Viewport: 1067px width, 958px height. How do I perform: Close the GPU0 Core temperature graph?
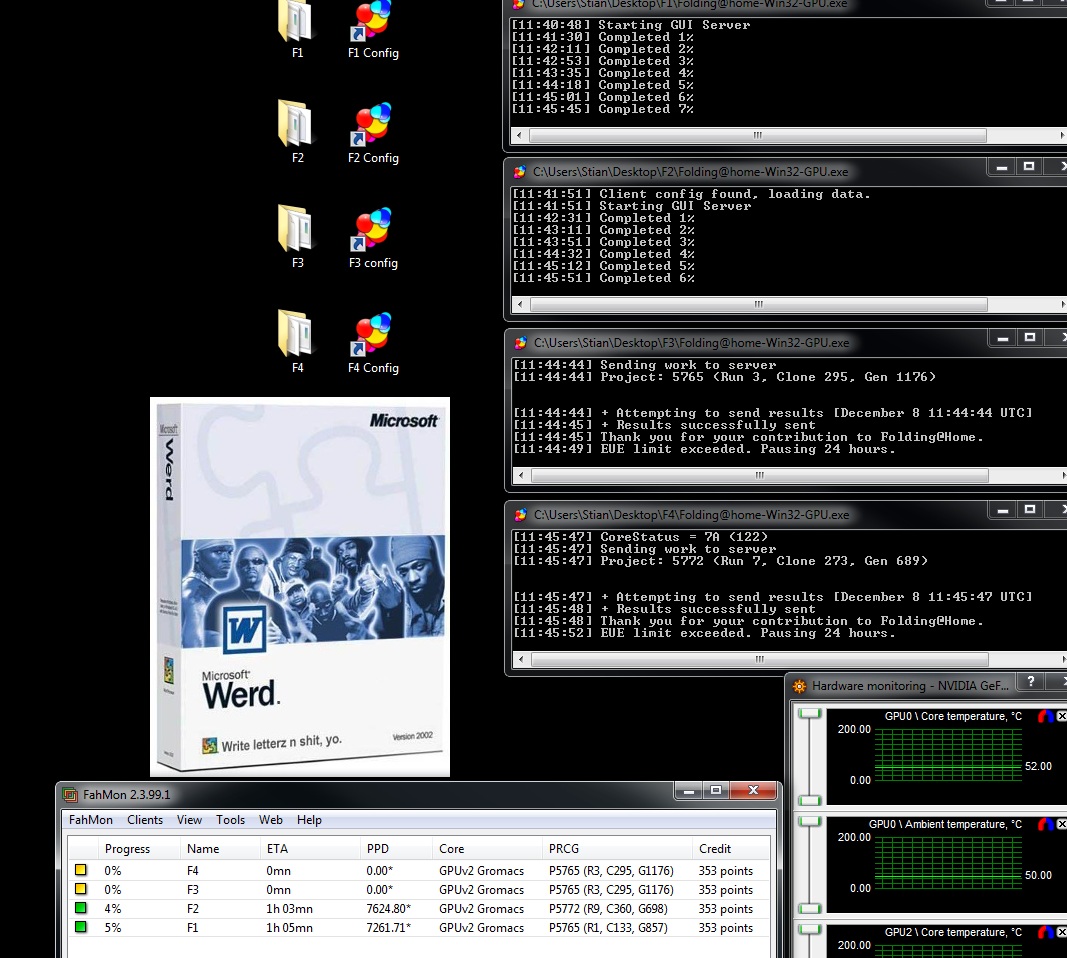click(1062, 716)
